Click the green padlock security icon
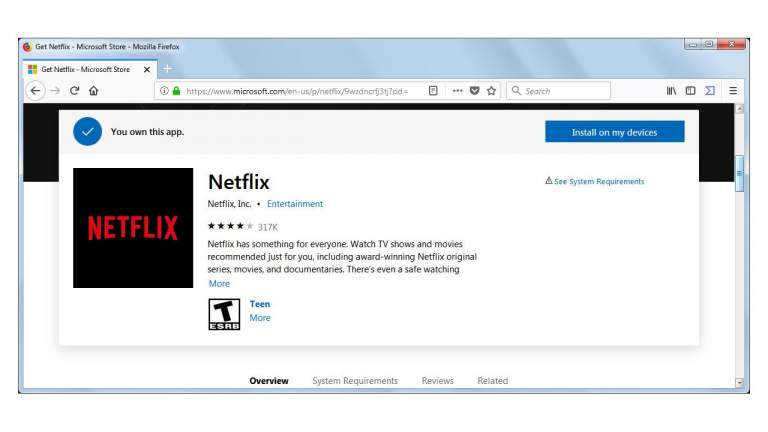Viewport: 768px width, 432px height. (176, 91)
